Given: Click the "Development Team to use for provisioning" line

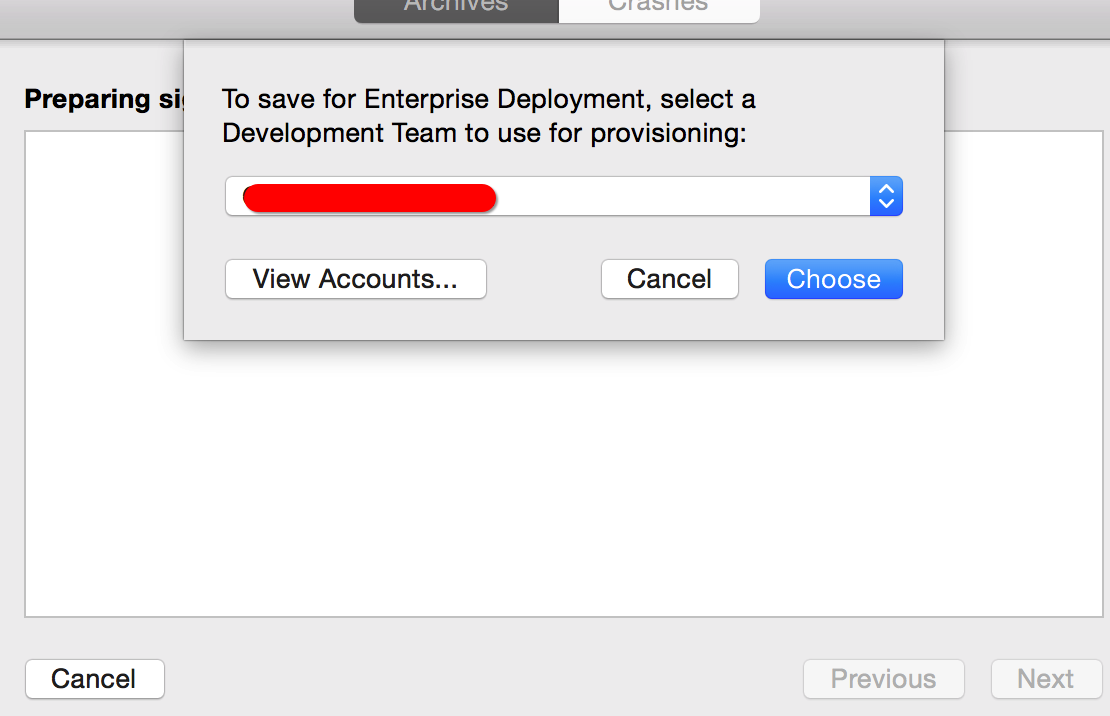Looking at the screenshot, I should (484, 133).
